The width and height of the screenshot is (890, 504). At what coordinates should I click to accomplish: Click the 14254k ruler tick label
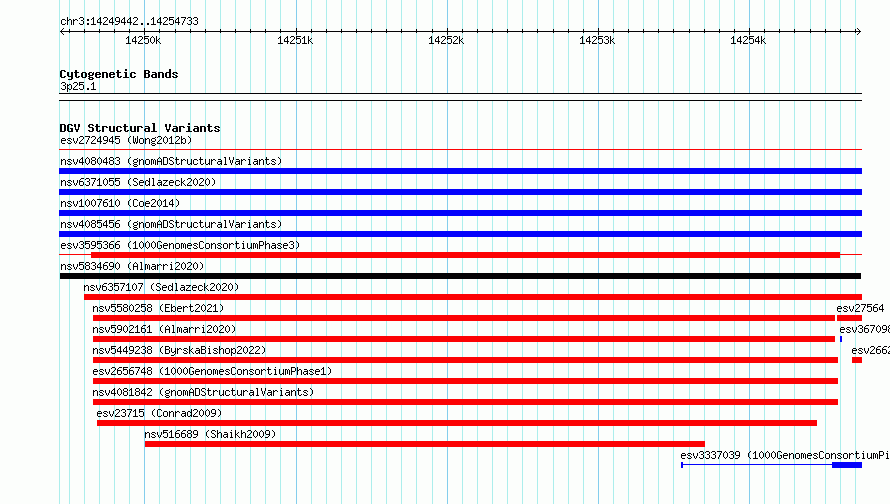click(748, 40)
